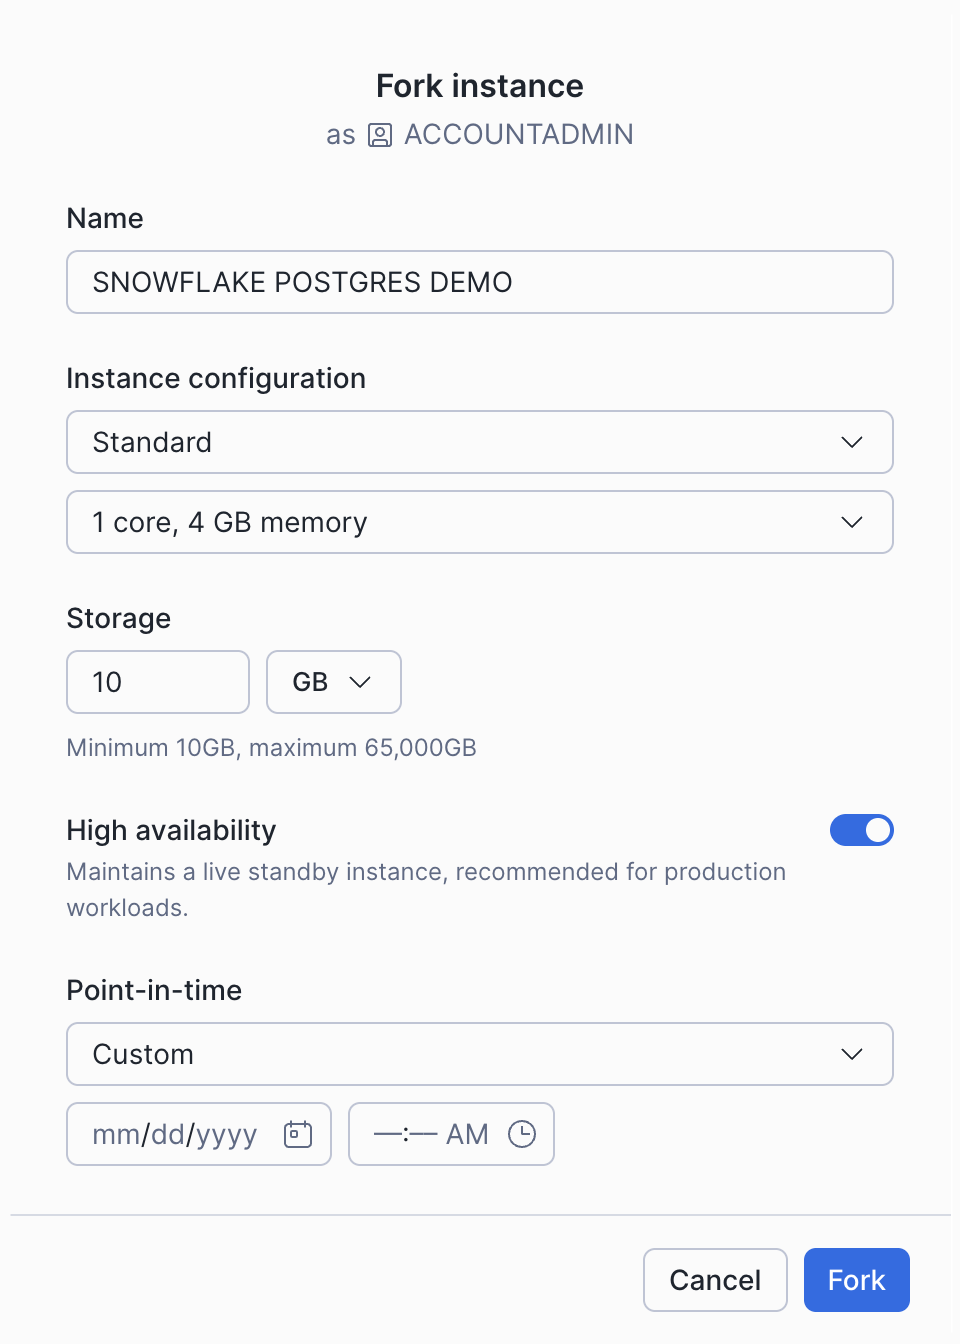This screenshot has width=960, height=1344.
Task: Click the clock icon to set time
Action: tap(523, 1134)
